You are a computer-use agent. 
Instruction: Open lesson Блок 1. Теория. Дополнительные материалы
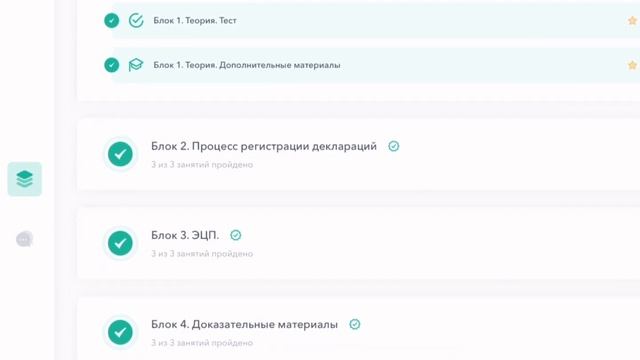coord(247,65)
